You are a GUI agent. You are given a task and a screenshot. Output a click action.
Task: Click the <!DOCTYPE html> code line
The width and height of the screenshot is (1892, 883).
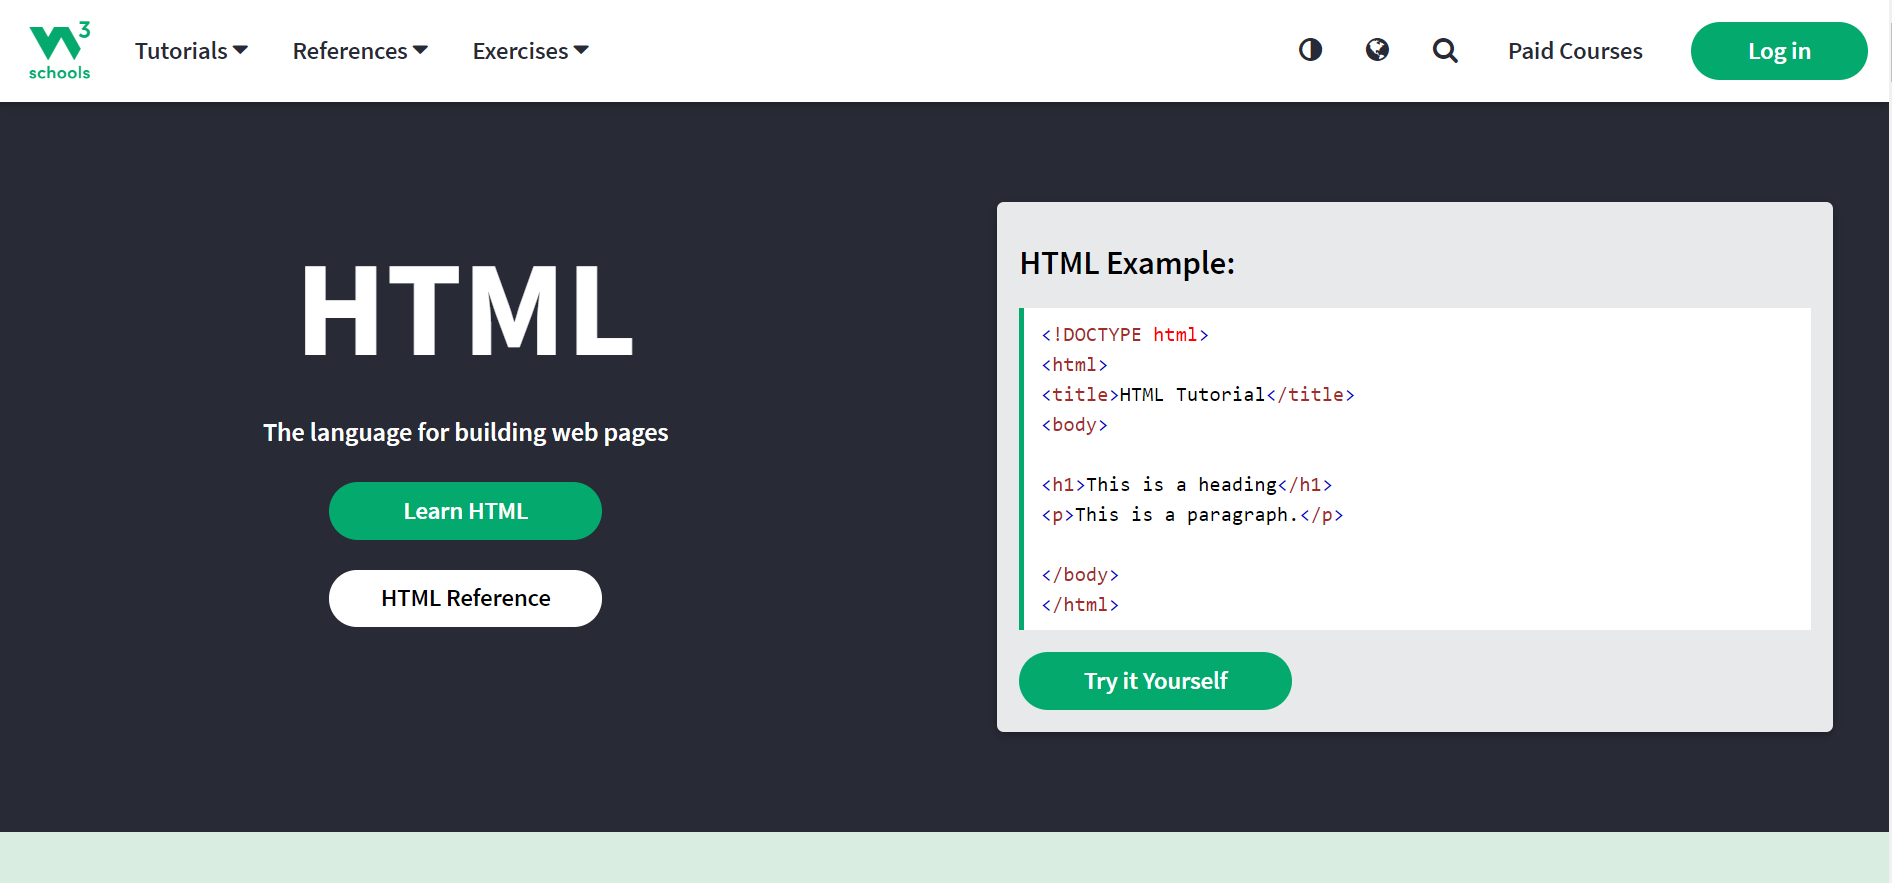pos(1125,335)
